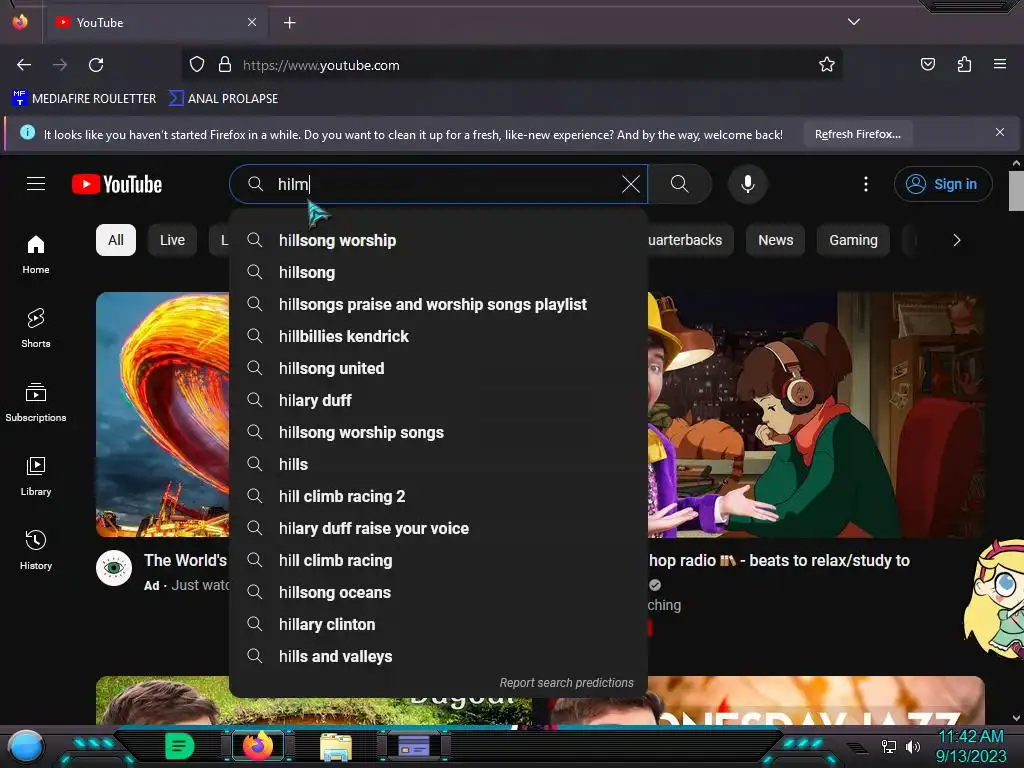This screenshot has height=768, width=1024.
Task: Open the taskbar clock and date
Action: click(x=970, y=746)
